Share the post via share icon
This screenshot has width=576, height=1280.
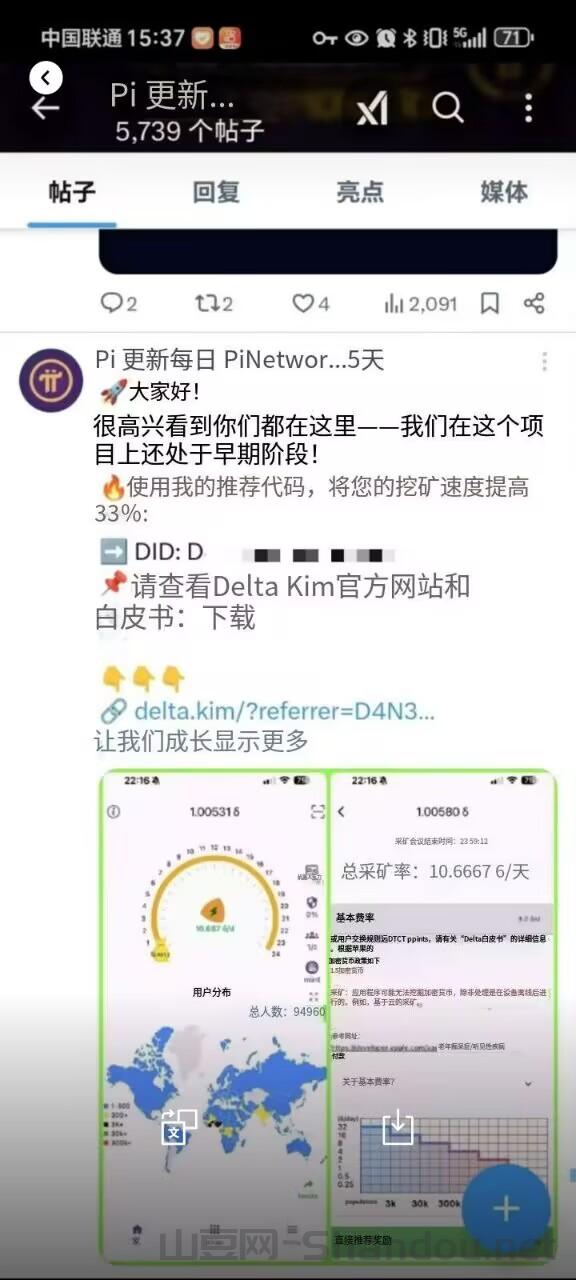point(535,303)
